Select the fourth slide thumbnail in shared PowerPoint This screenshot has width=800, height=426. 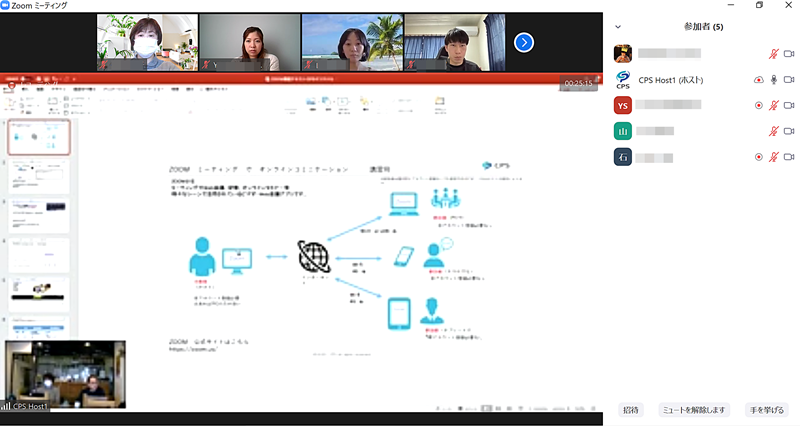(x=39, y=255)
